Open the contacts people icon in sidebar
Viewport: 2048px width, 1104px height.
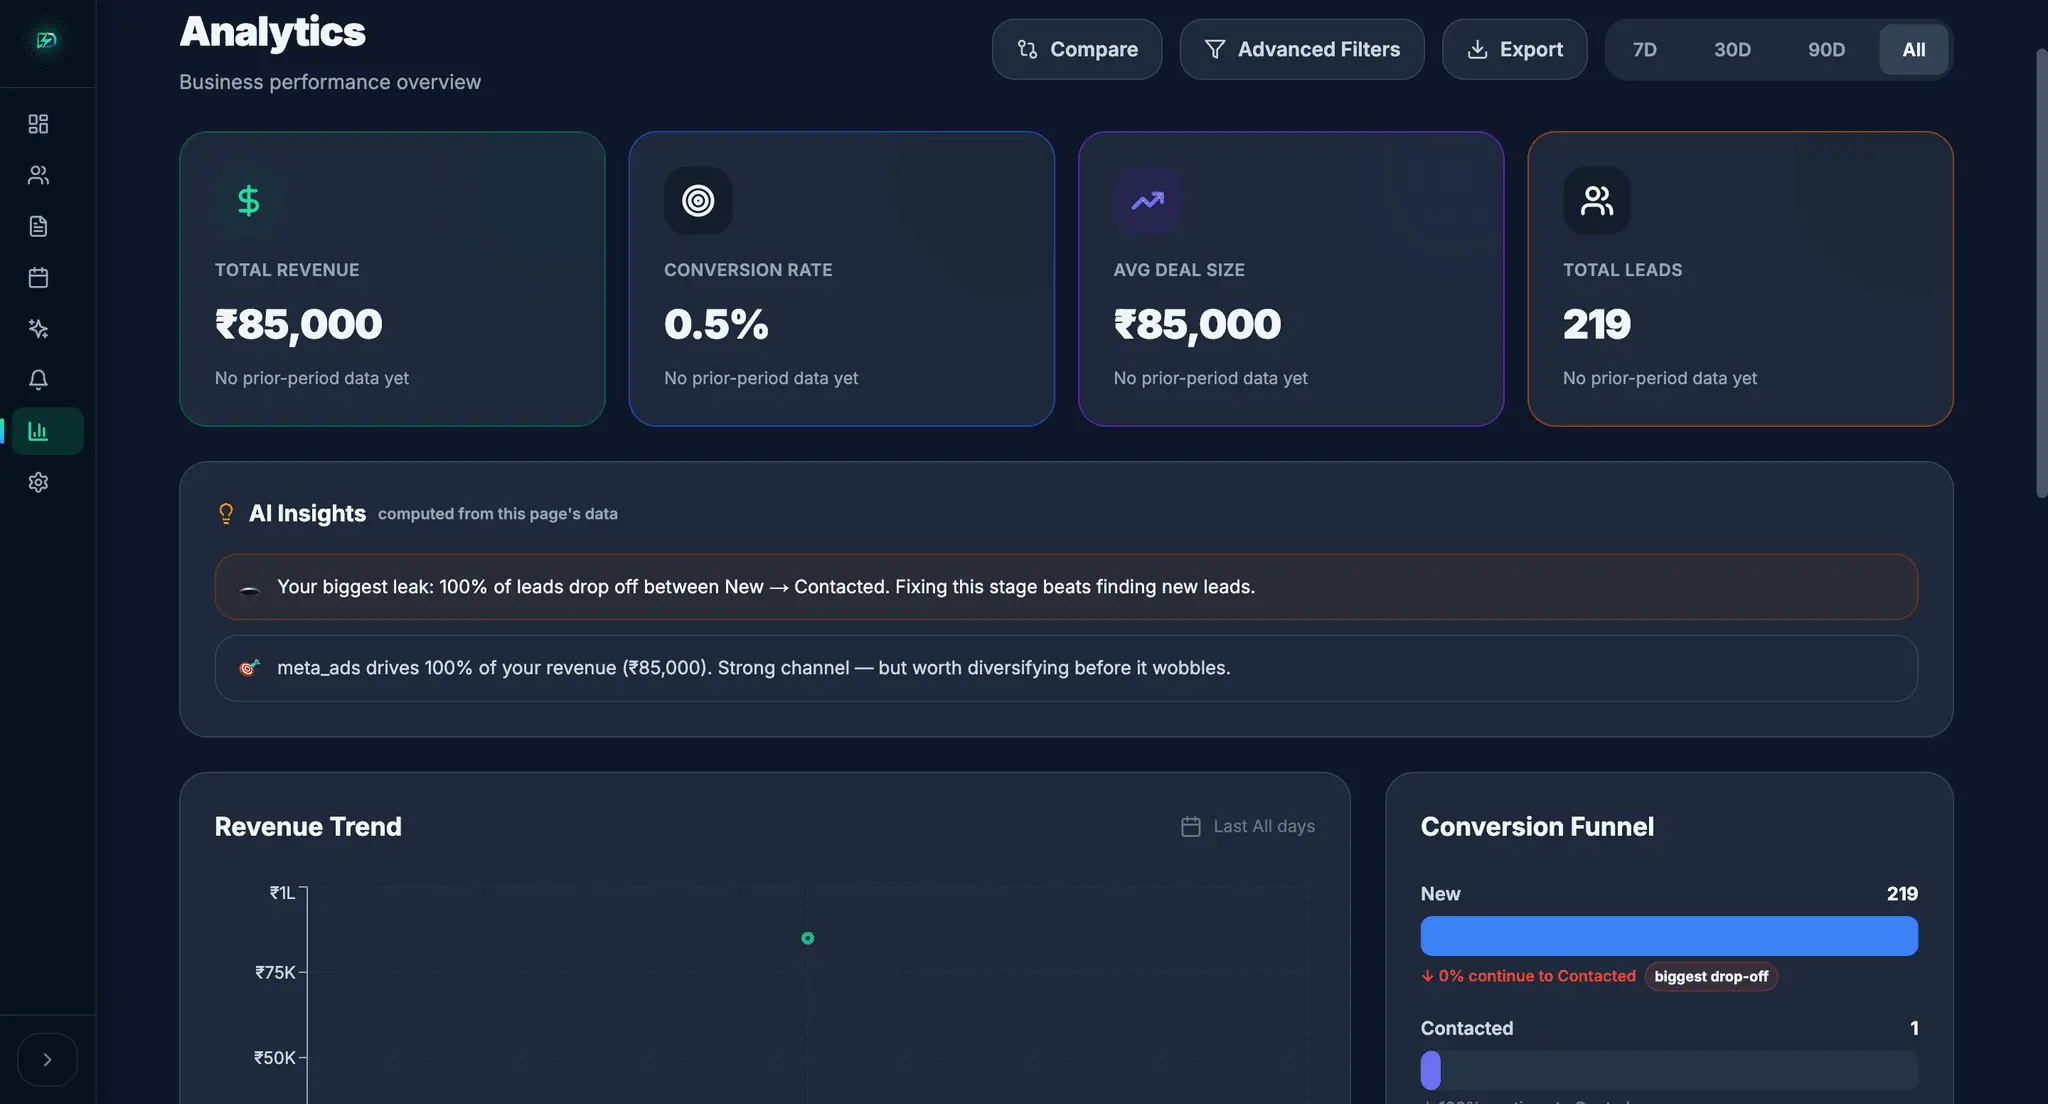click(38, 175)
